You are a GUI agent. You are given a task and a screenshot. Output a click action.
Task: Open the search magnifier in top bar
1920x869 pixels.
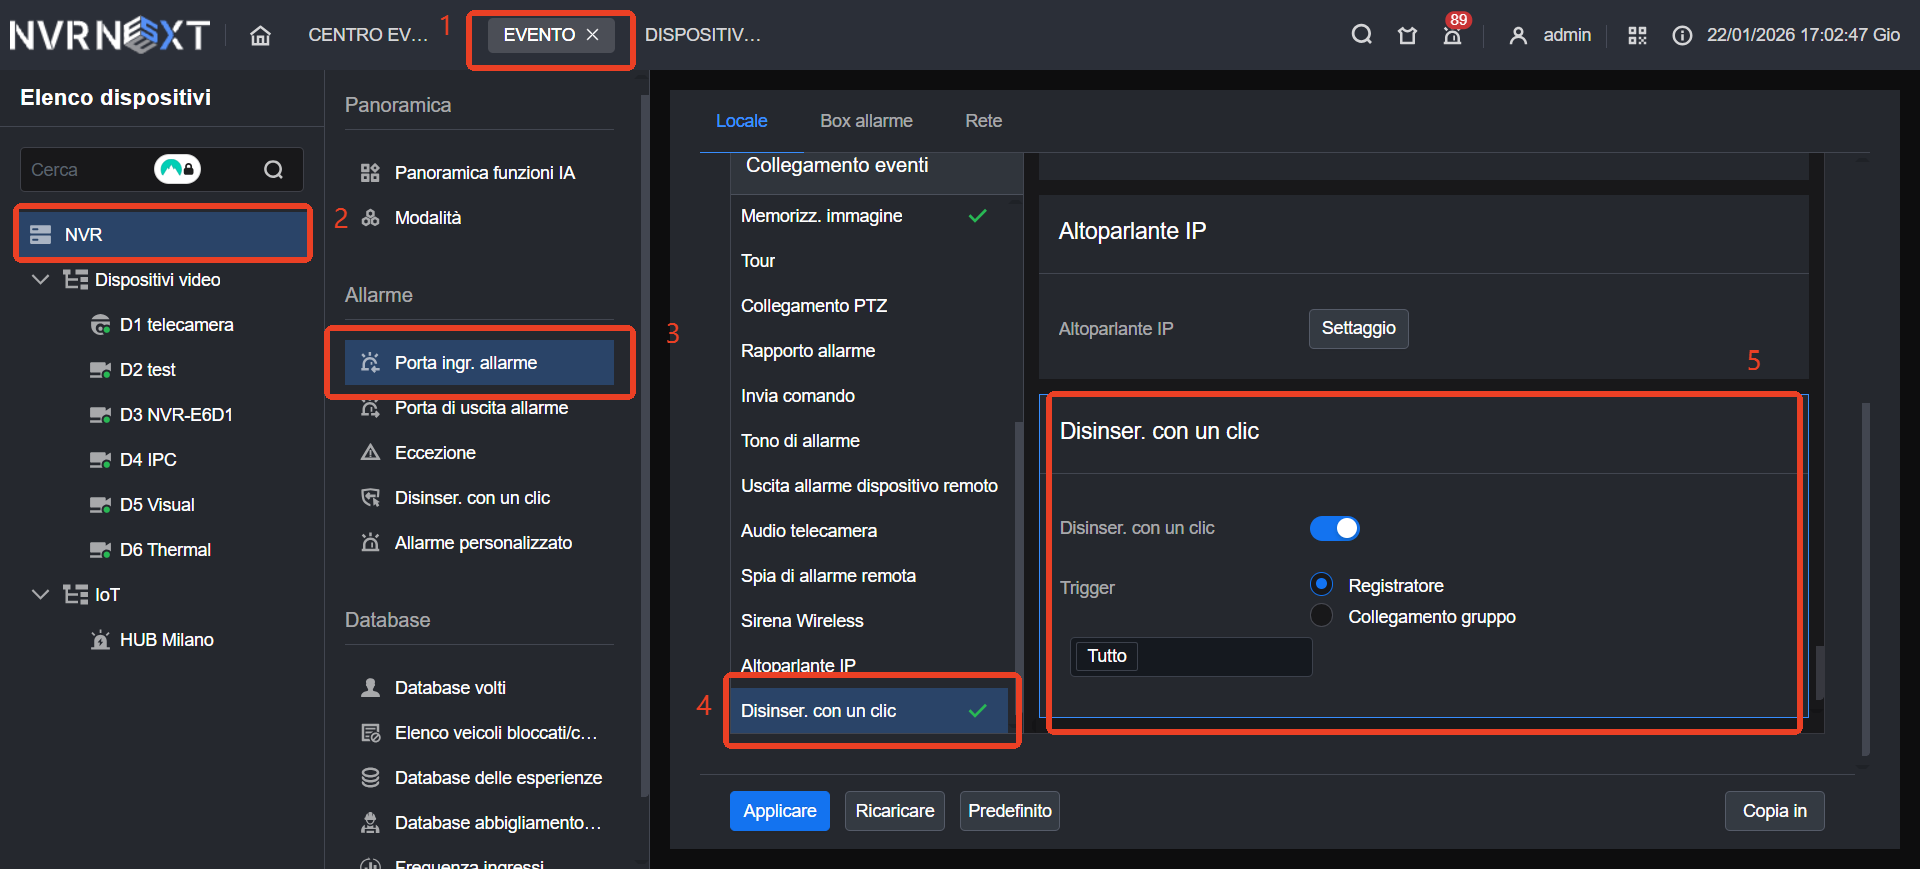1361,35
